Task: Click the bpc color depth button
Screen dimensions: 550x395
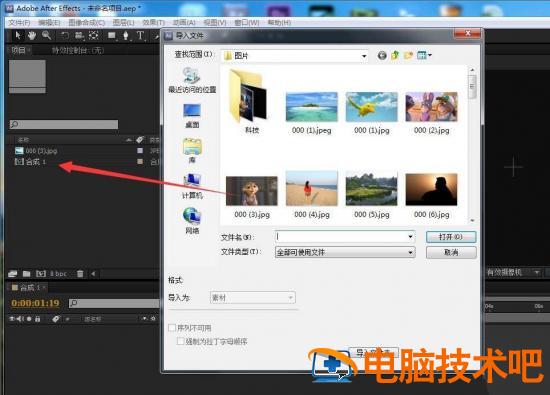Action: click(58, 274)
